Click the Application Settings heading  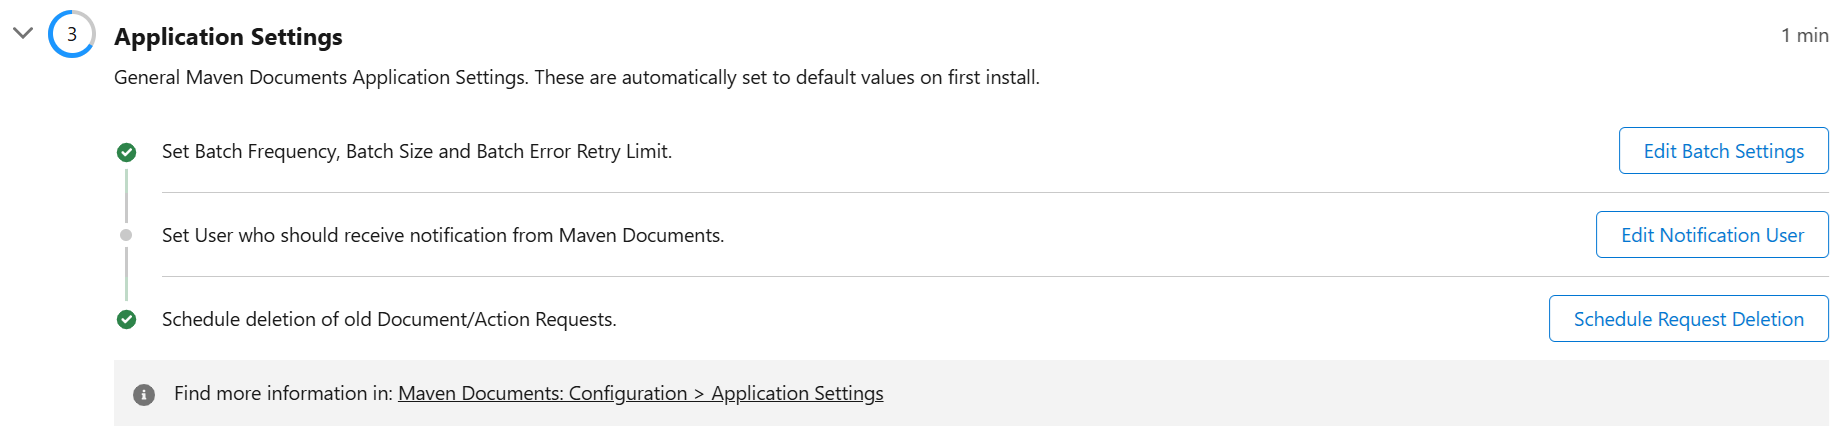(x=228, y=37)
